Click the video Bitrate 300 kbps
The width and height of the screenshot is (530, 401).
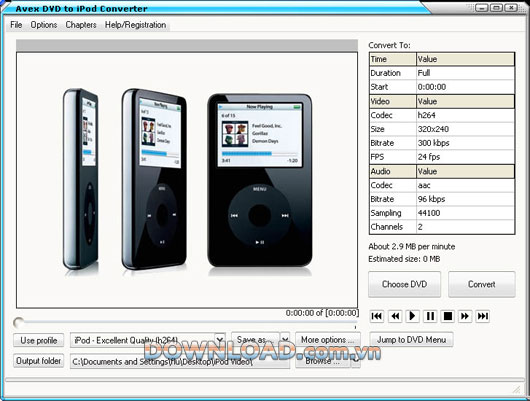(x=465, y=143)
